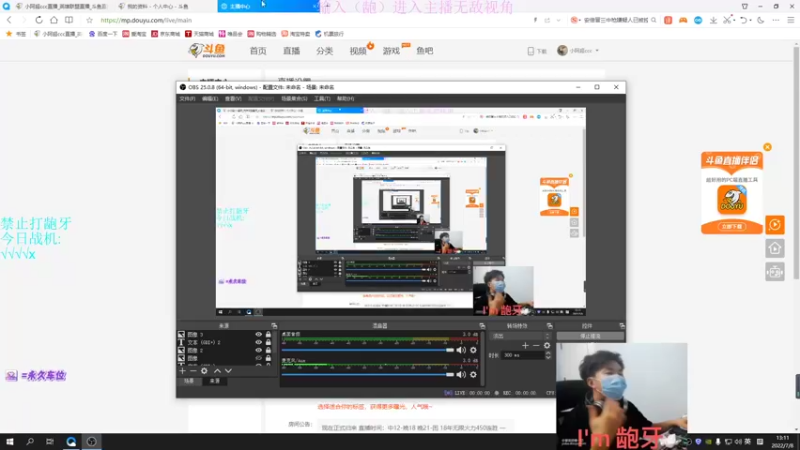Screen dimensions: 800x450
Task: Open Windows taskbar search
Action: pyautogui.click(x=30, y=441)
